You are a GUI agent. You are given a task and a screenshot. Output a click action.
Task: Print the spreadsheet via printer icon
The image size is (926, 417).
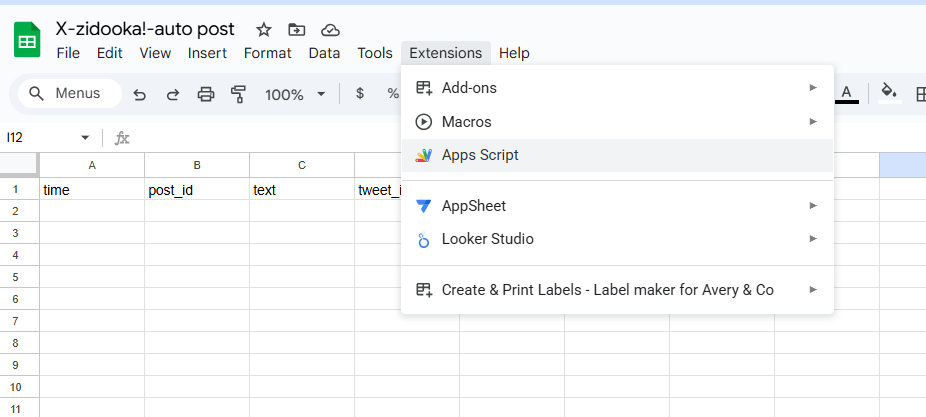(206, 94)
